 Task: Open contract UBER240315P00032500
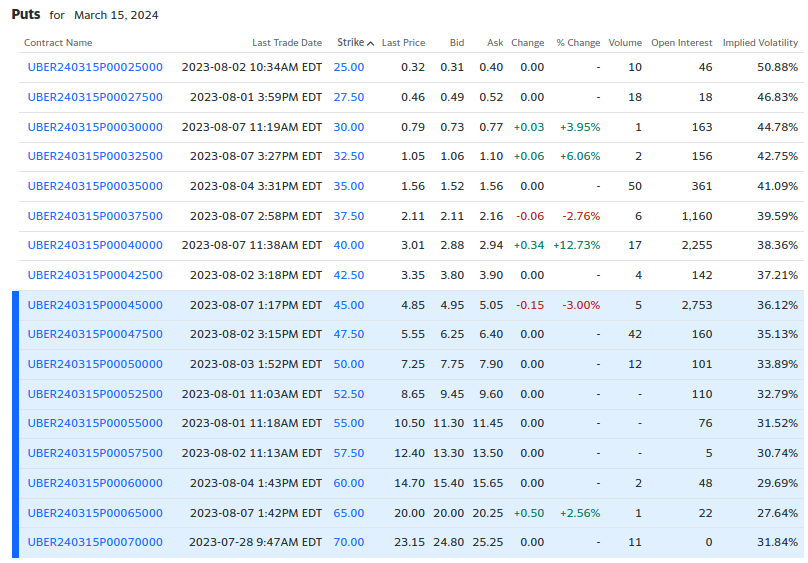(95, 157)
